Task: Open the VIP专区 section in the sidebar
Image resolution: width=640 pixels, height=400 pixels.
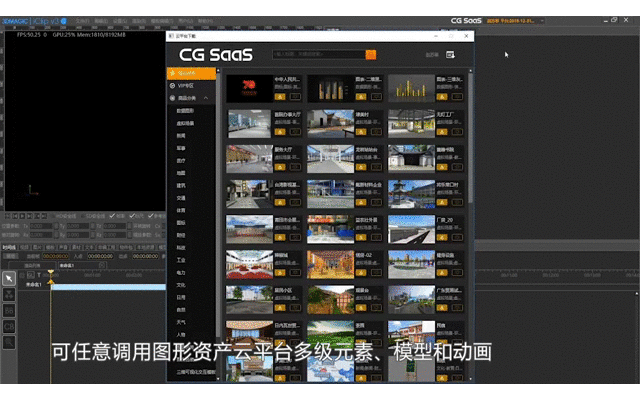Action: [x=191, y=86]
